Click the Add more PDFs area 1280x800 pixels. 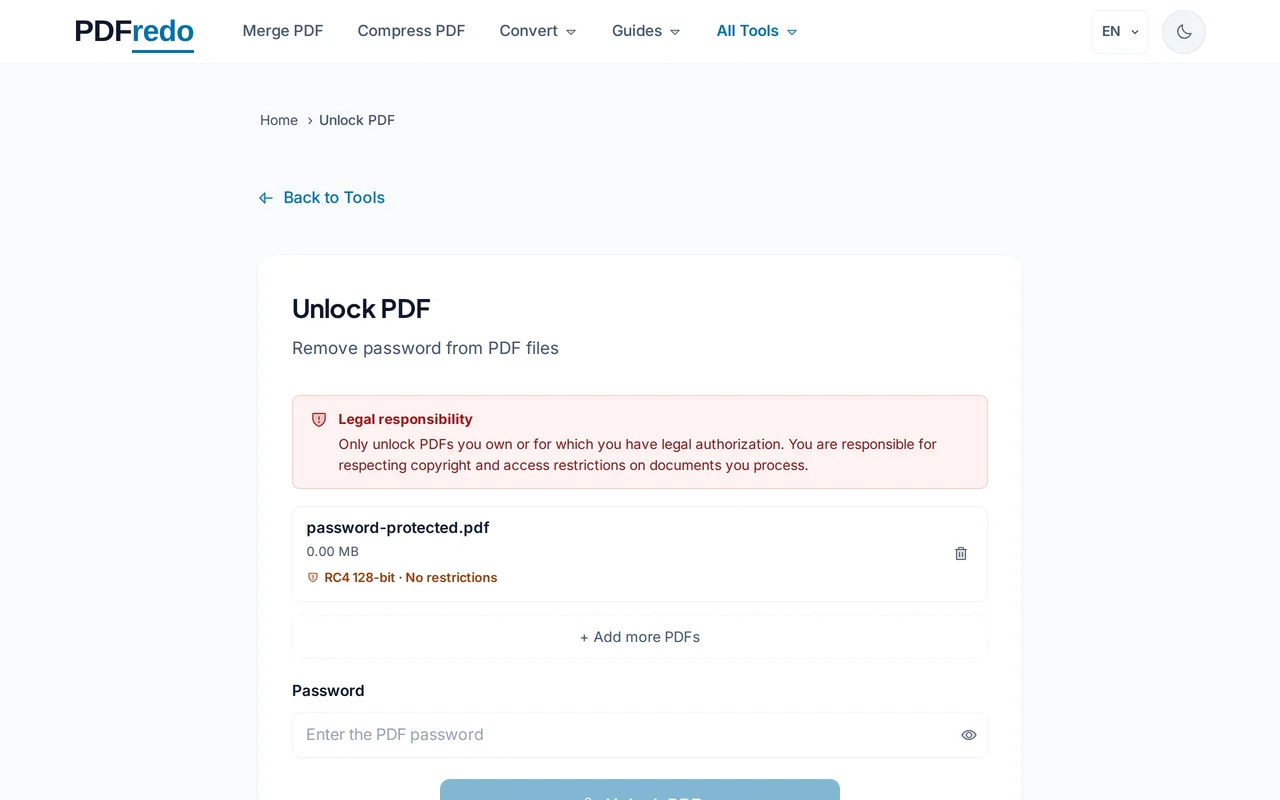tap(639, 637)
